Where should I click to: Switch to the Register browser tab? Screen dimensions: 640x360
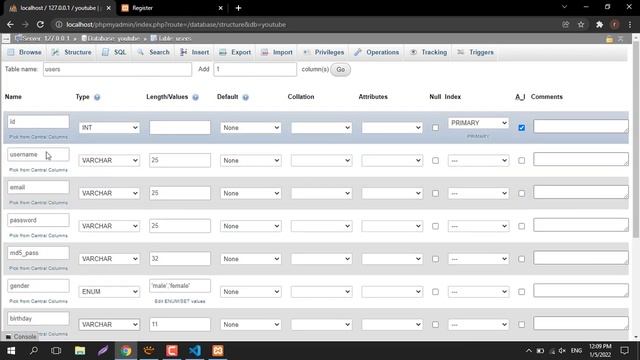[x=173, y=8]
